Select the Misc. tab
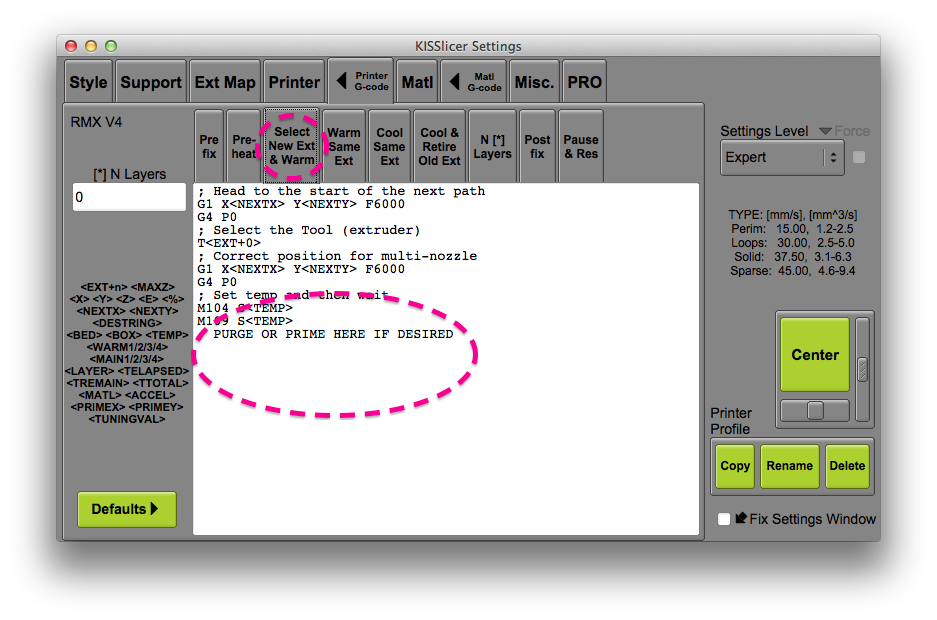Viewport: 937px width, 620px height. [x=534, y=82]
